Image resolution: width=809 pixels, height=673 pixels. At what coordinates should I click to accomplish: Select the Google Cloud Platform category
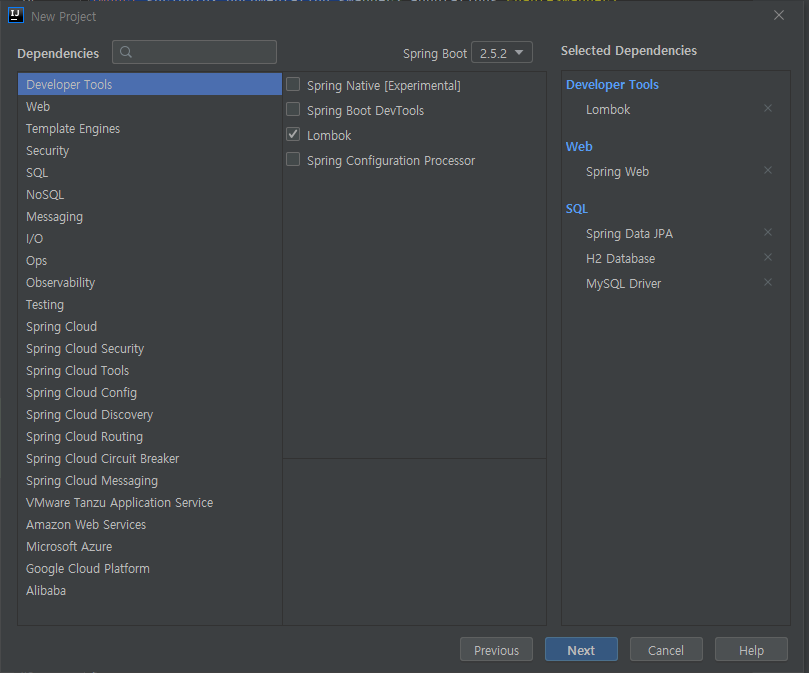(150, 569)
